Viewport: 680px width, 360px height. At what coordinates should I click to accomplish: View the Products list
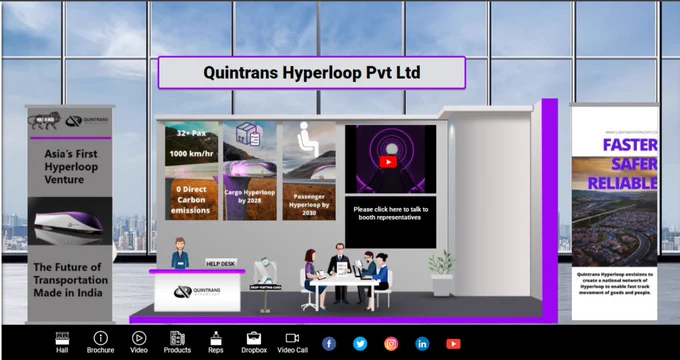click(x=177, y=342)
